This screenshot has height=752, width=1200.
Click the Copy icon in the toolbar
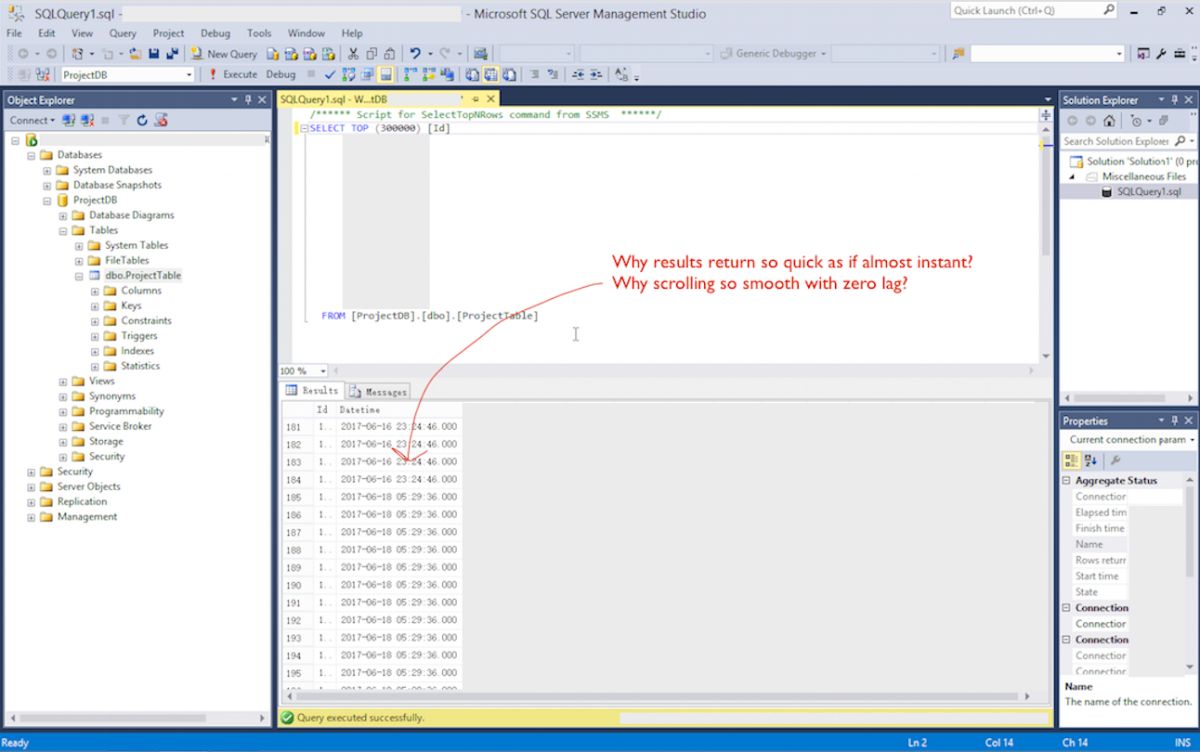pyautogui.click(x=372, y=54)
